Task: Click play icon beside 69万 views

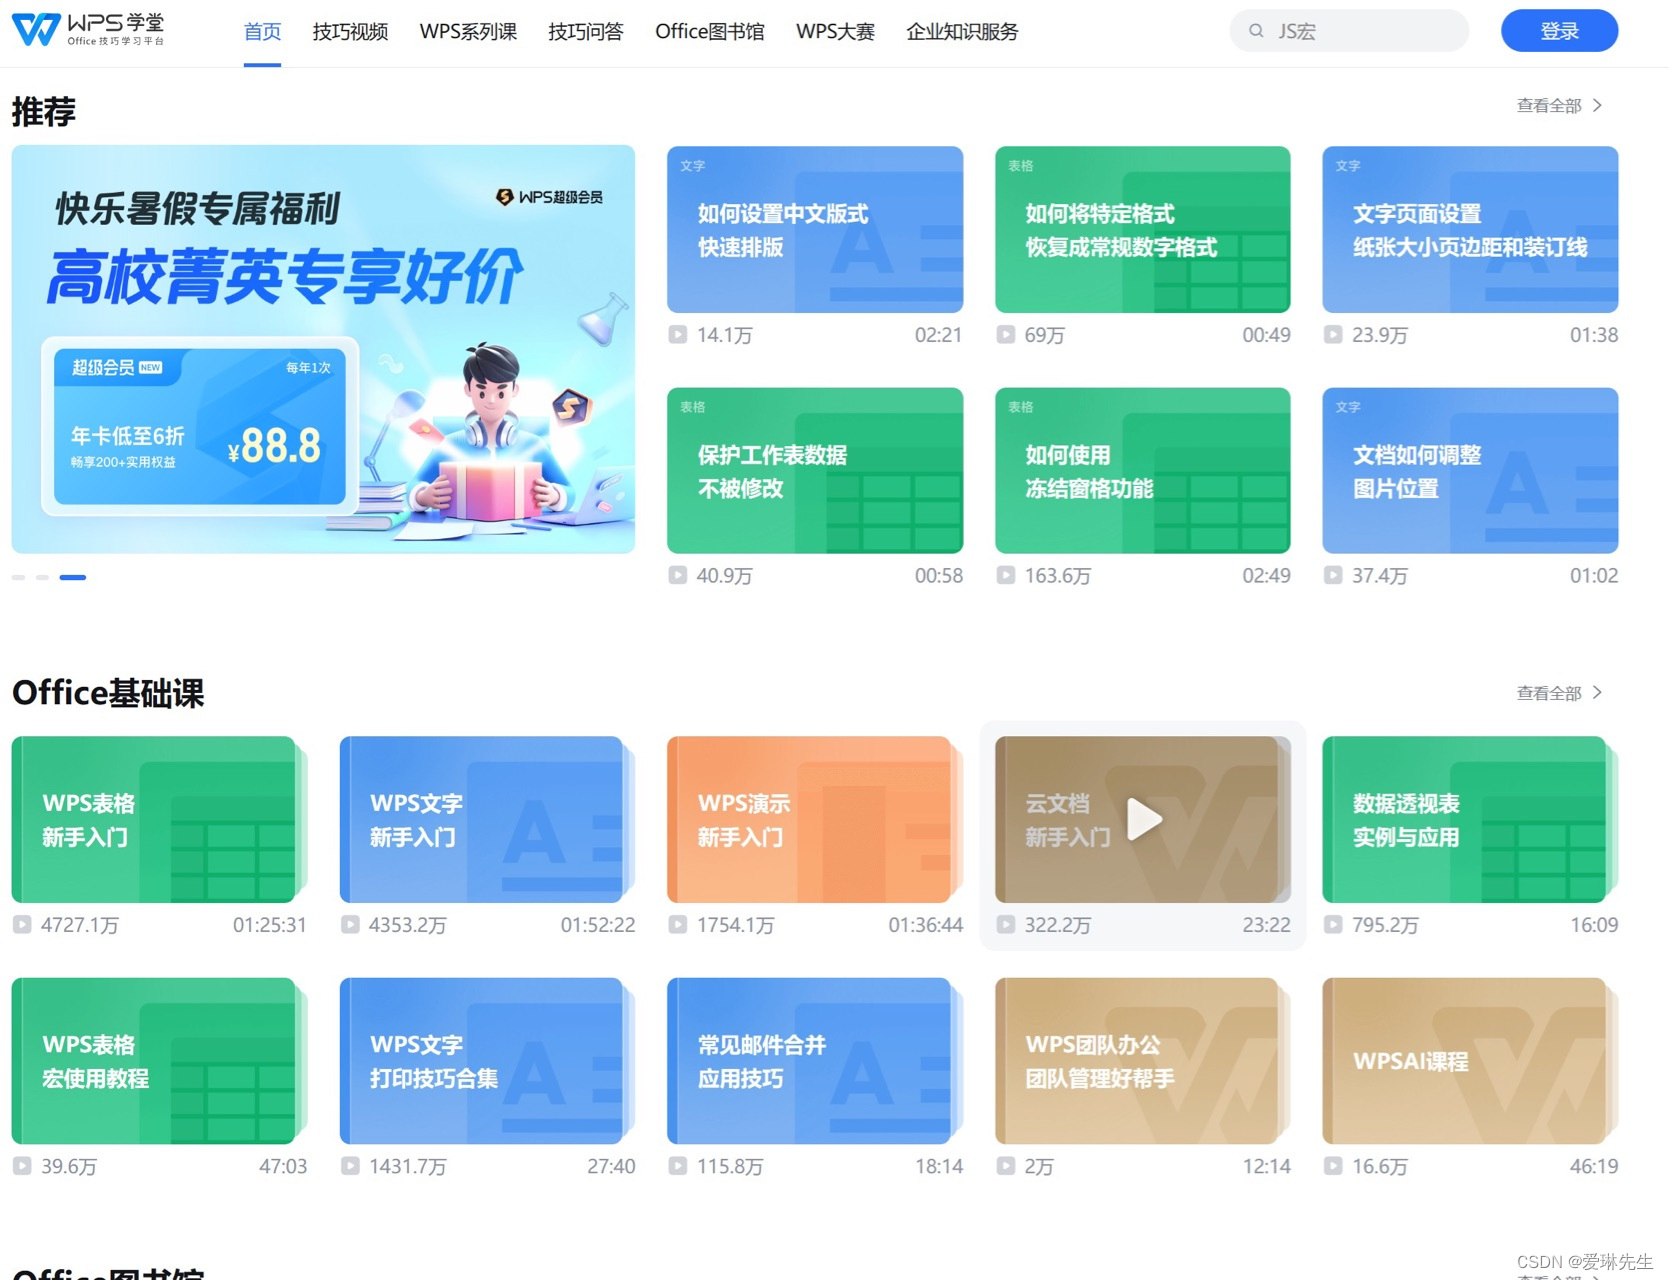Action: coord(1006,335)
